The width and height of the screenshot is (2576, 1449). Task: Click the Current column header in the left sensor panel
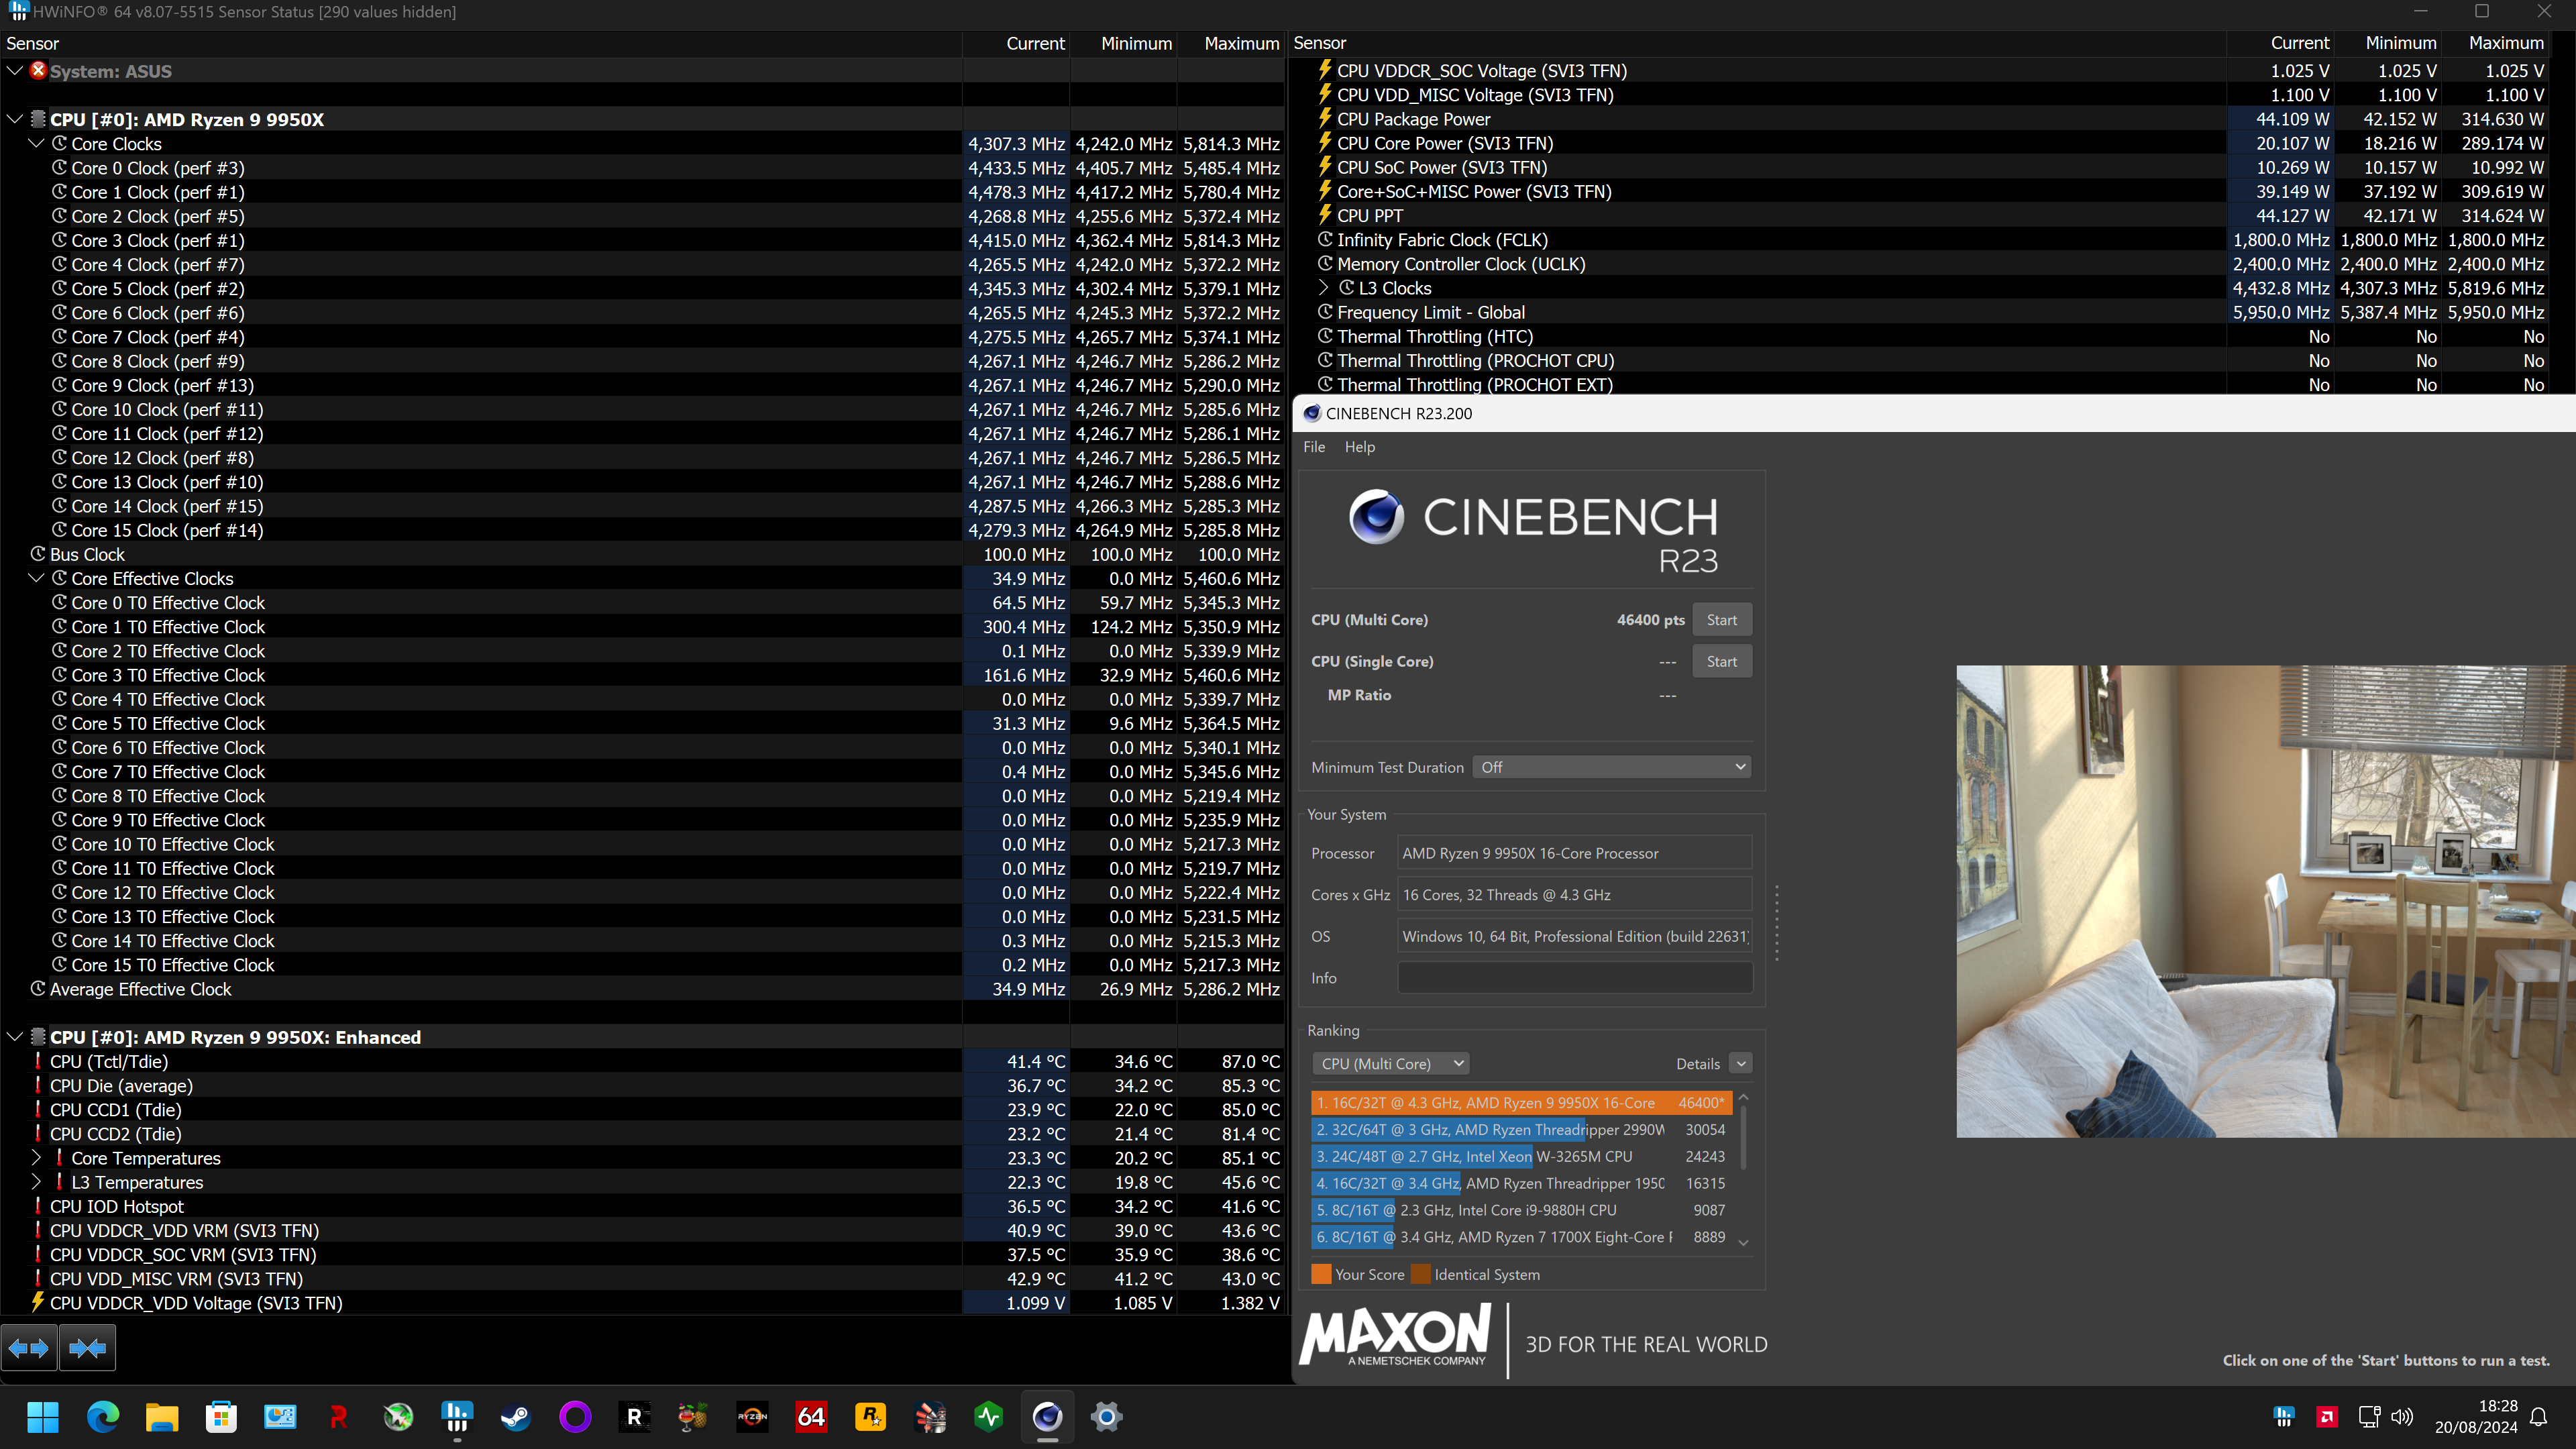1035,44
